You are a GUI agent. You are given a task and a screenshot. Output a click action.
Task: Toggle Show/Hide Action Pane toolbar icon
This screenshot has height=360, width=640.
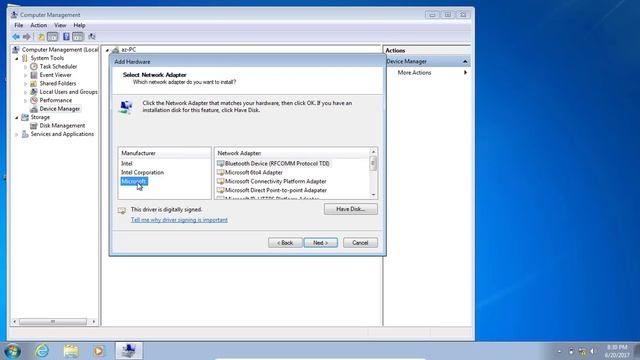pos(78,37)
